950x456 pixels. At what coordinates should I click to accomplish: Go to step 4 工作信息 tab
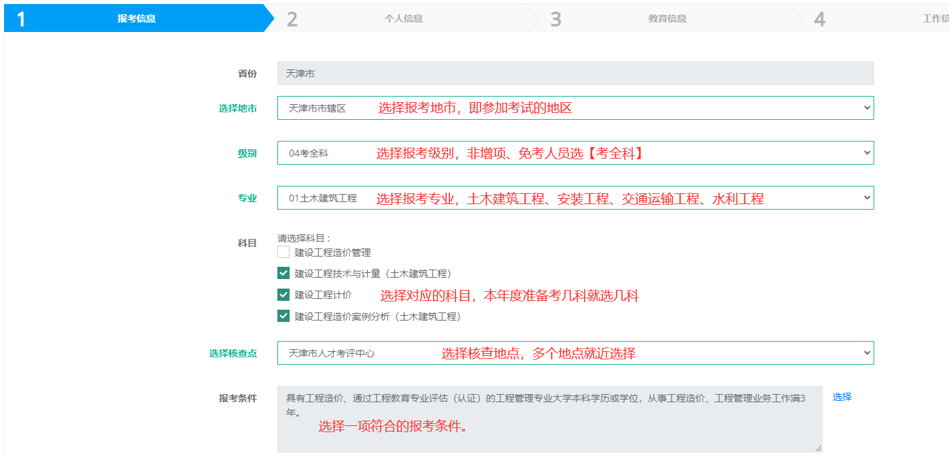pos(871,18)
